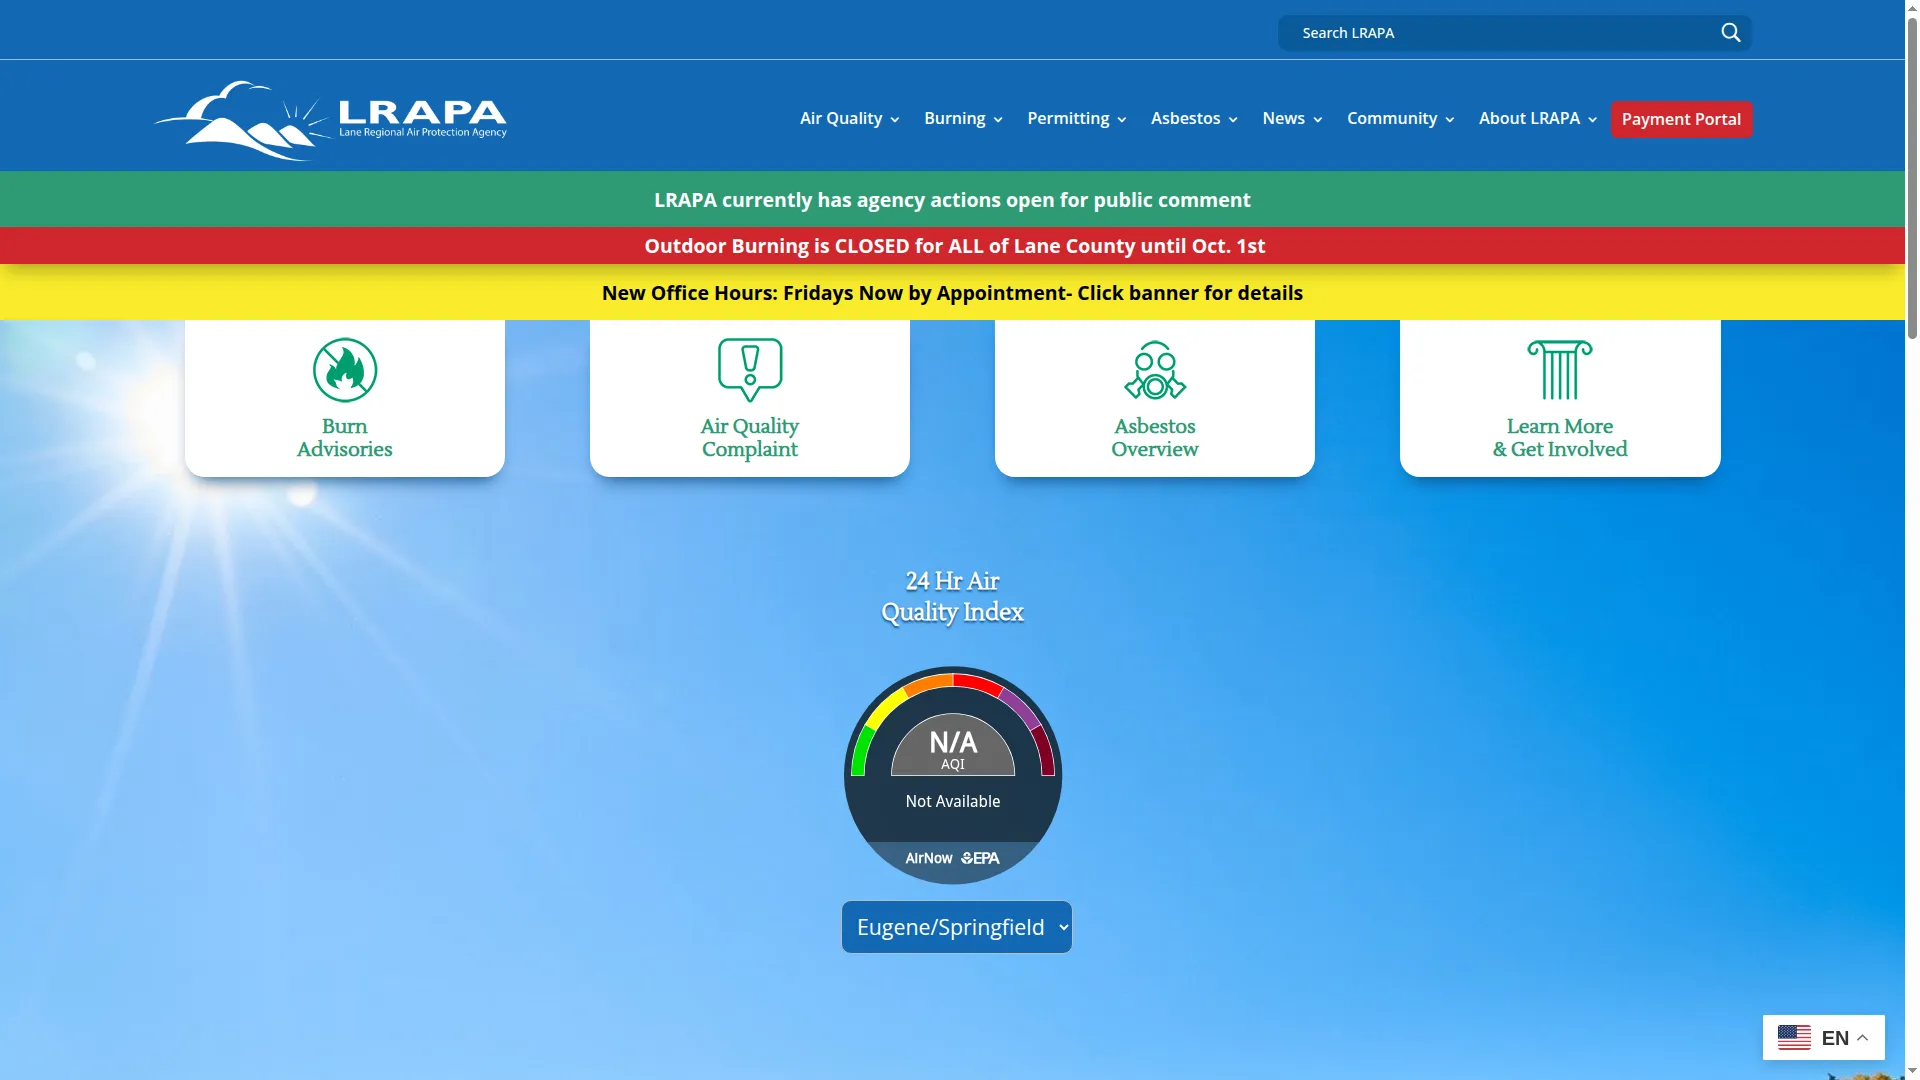This screenshot has width=1920, height=1080.
Task: Open the Asbestos Overview text link
Action: [1155, 438]
